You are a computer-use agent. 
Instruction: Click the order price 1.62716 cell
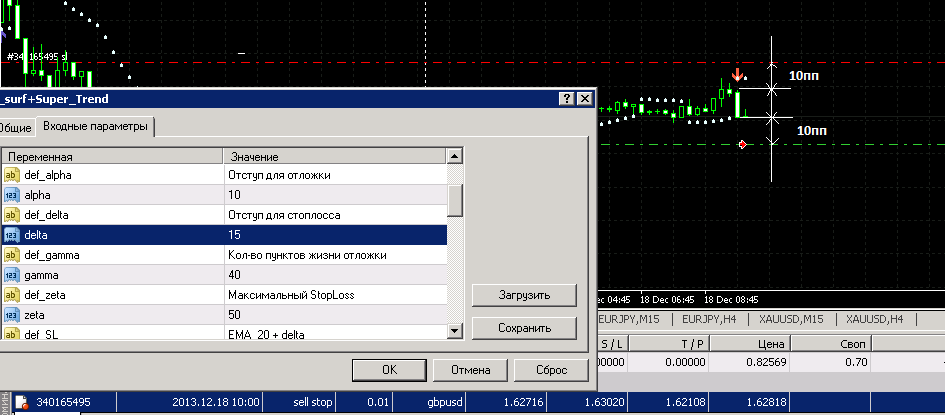click(507, 402)
